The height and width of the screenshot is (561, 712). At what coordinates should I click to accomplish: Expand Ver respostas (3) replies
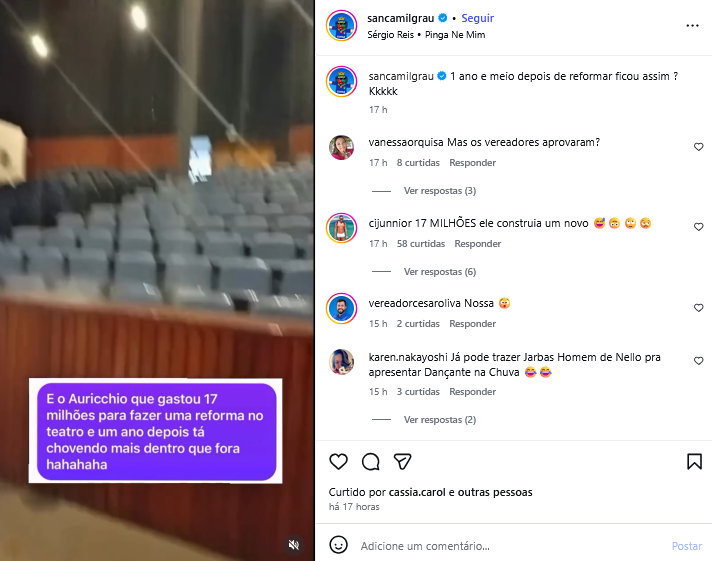pyautogui.click(x=440, y=191)
